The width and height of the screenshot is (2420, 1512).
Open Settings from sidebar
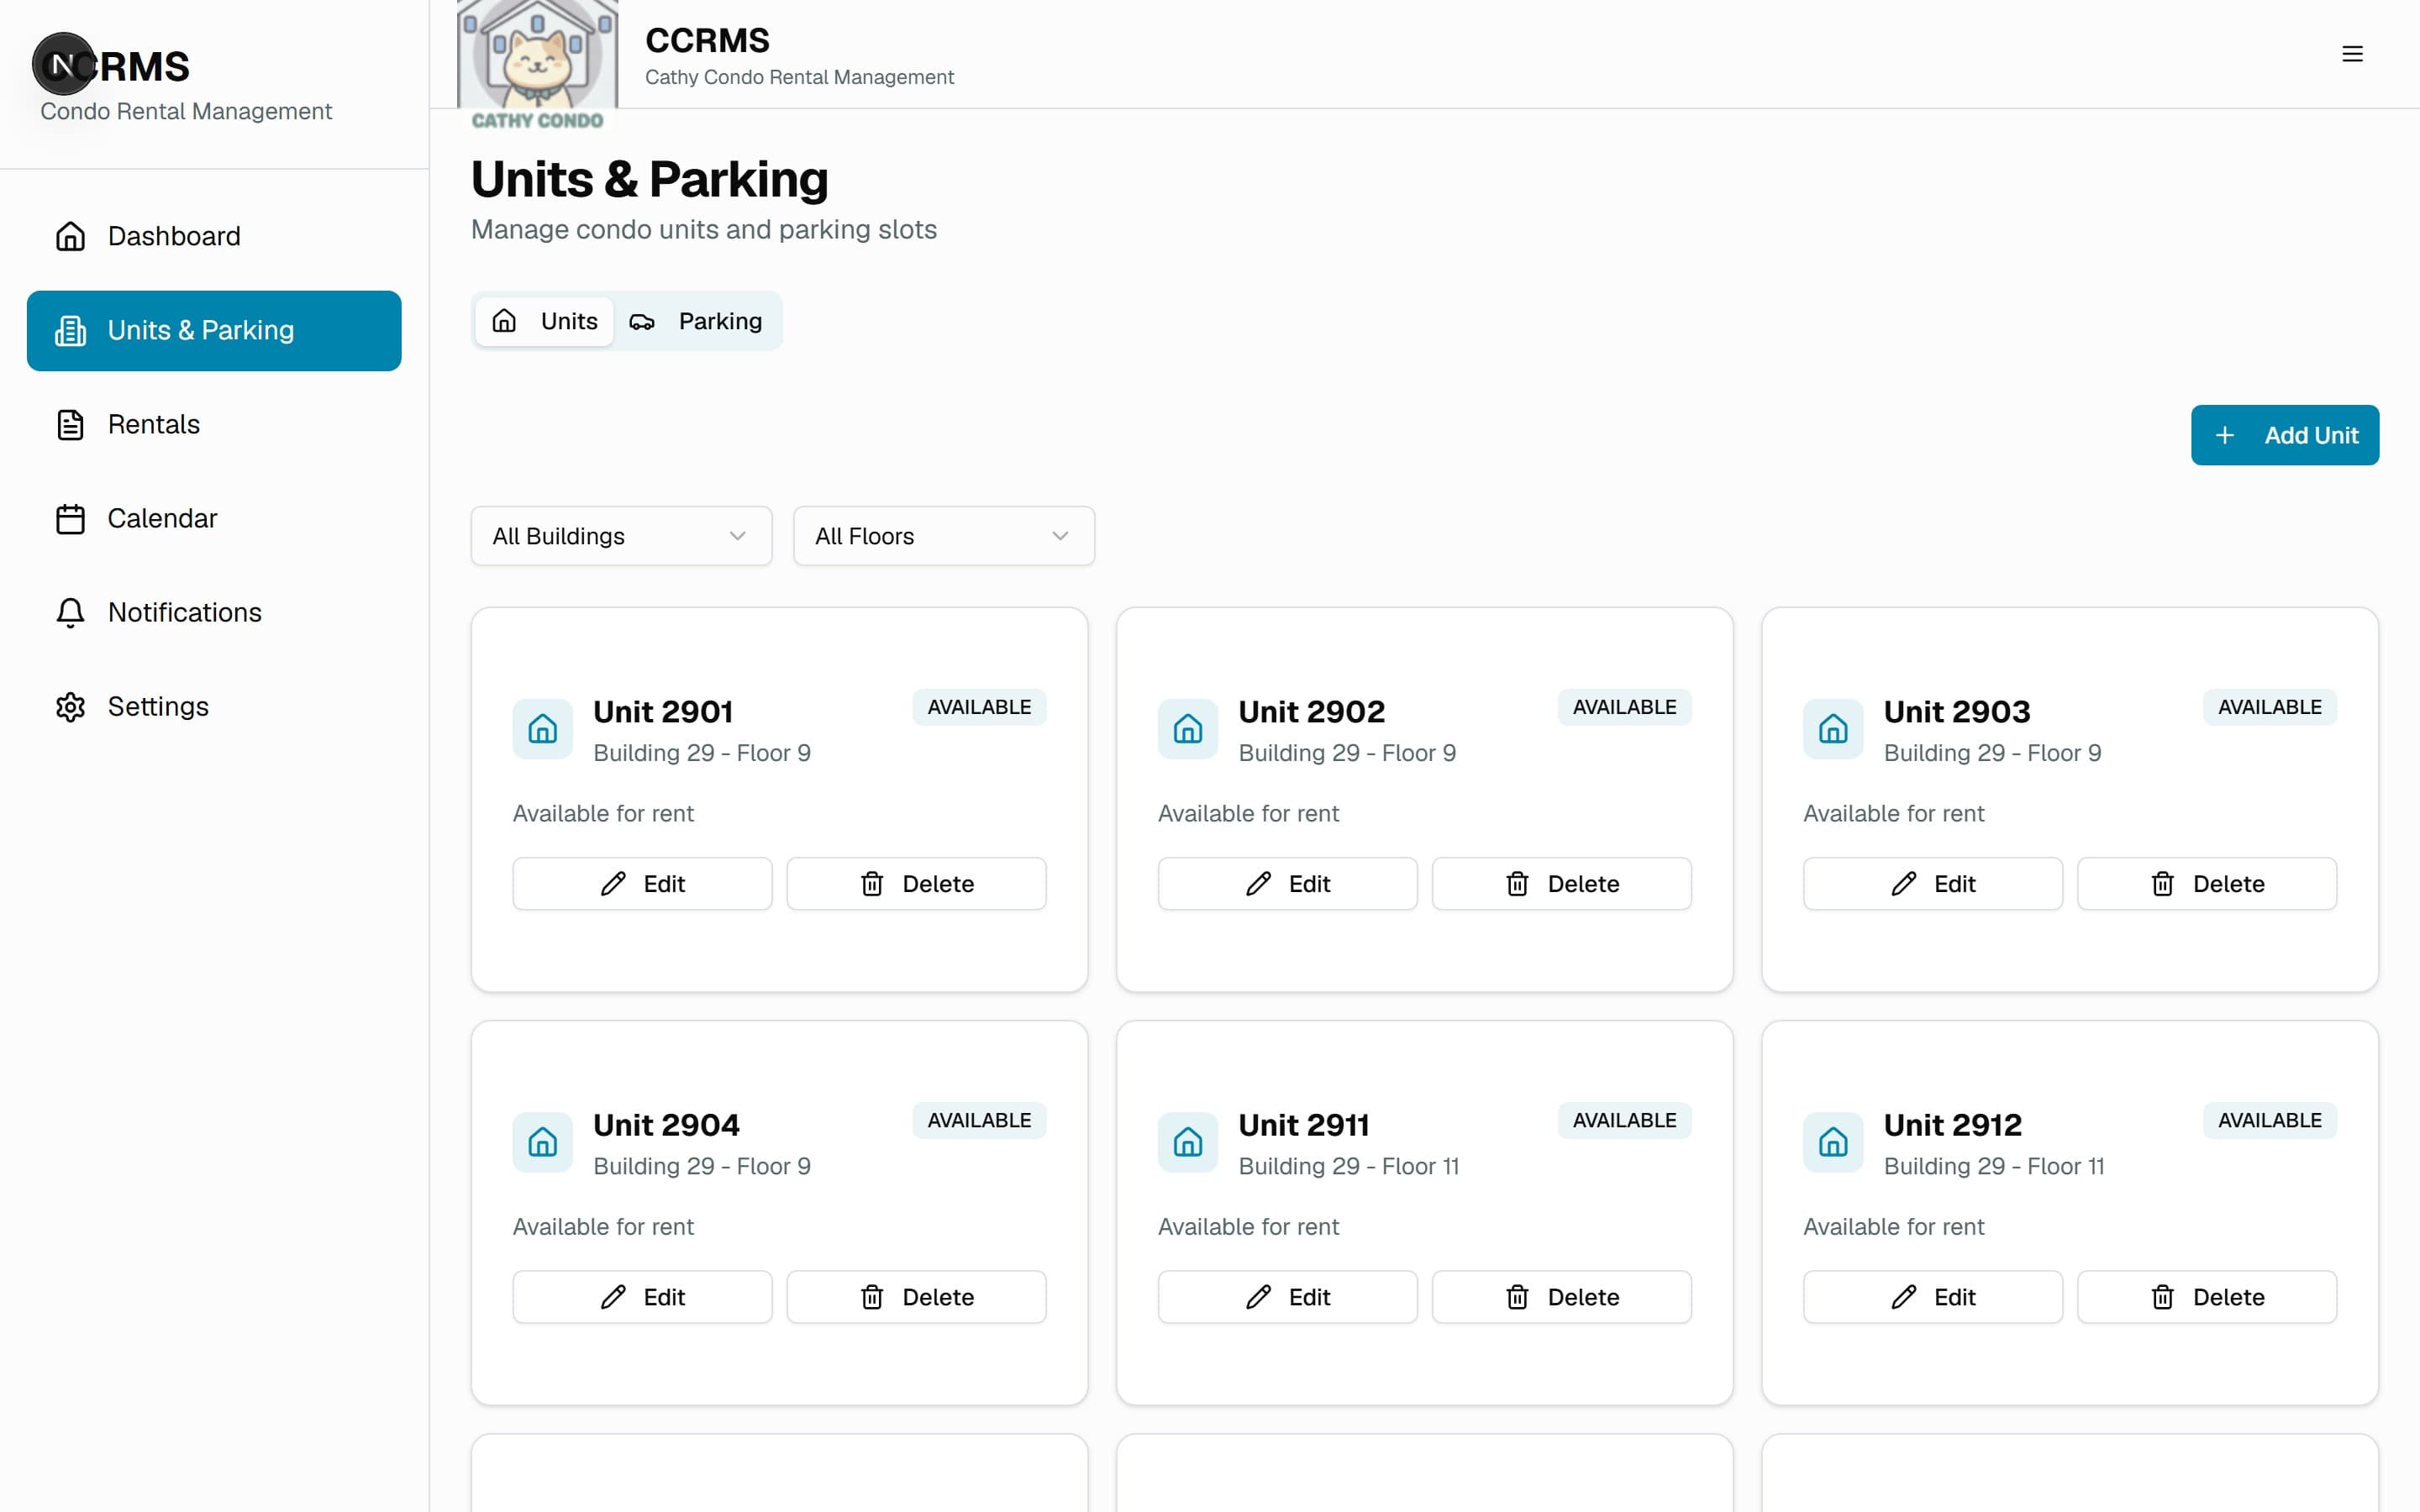pos(214,706)
